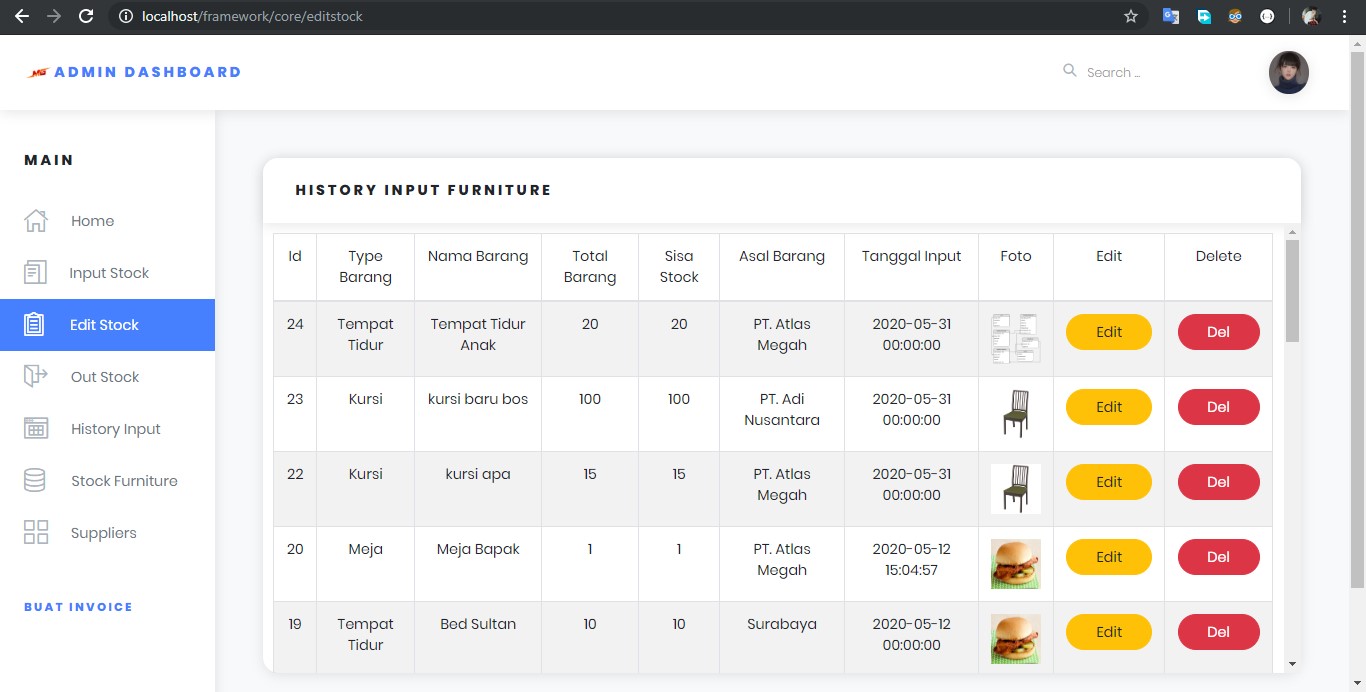
Task: Click the Stock Furniture database icon
Action: (35, 481)
